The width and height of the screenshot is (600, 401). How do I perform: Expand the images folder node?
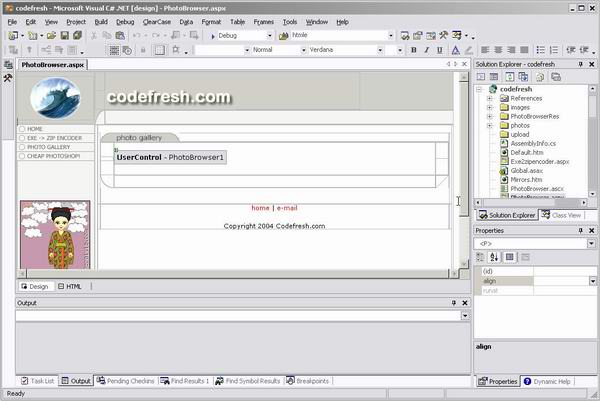click(x=489, y=108)
